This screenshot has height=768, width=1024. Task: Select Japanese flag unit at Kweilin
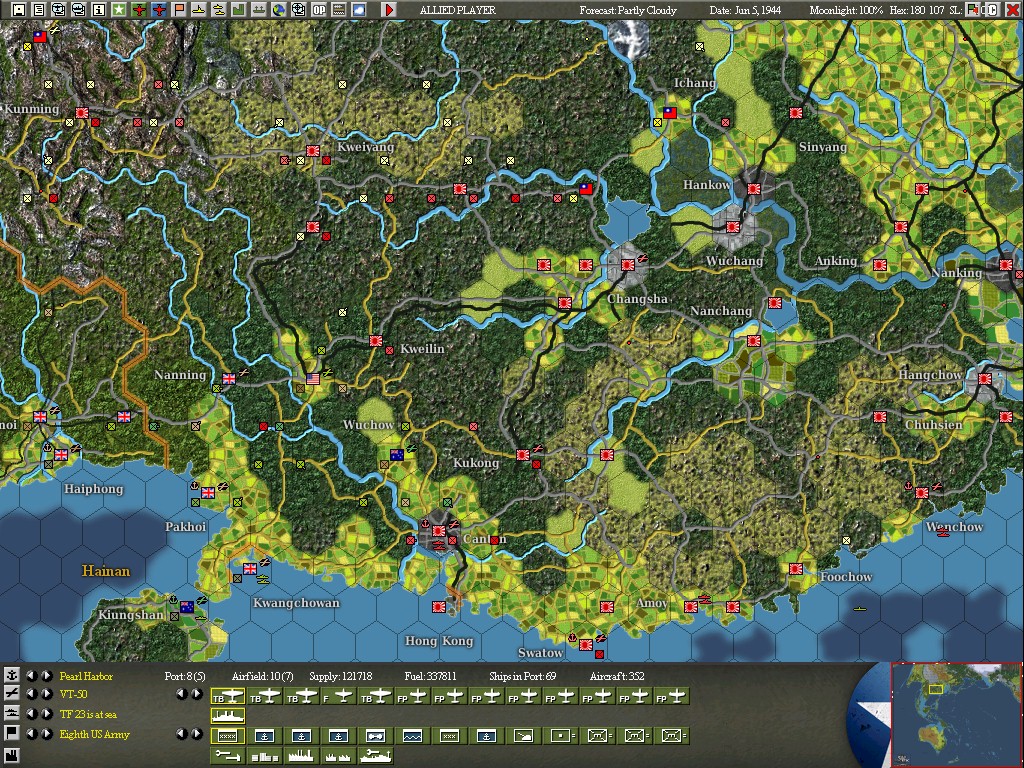pyautogui.click(x=376, y=341)
